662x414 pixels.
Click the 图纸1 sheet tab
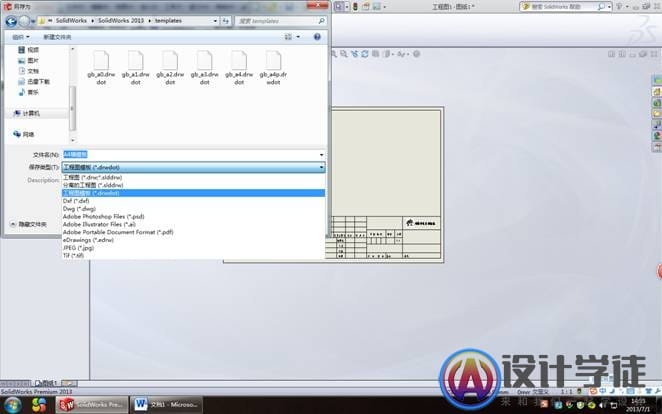(46, 383)
